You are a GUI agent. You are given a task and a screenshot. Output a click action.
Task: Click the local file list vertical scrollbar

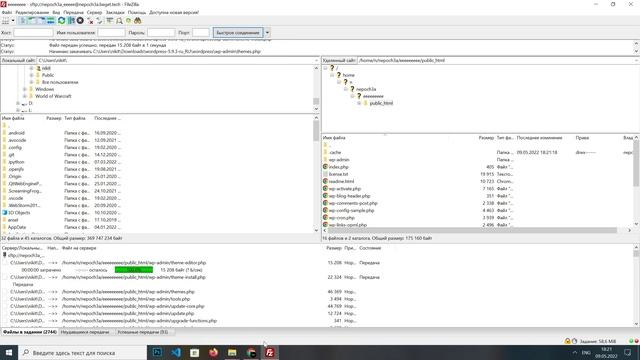click(316, 131)
